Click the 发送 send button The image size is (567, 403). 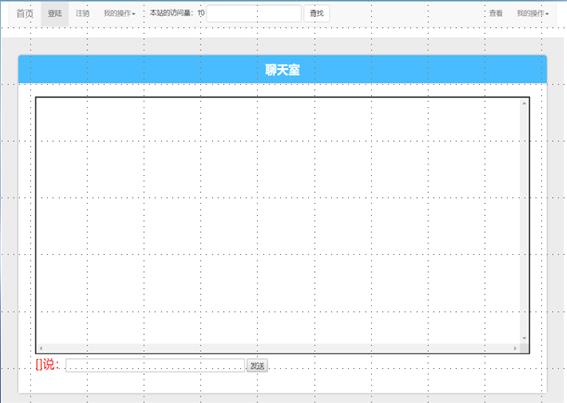[257, 366]
